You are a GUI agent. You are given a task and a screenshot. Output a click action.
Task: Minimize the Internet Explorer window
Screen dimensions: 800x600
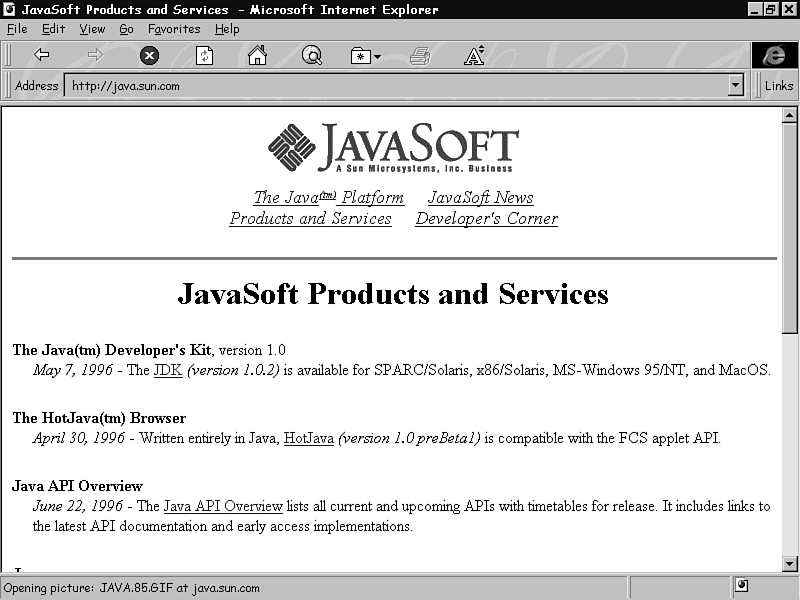coord(755,9)
